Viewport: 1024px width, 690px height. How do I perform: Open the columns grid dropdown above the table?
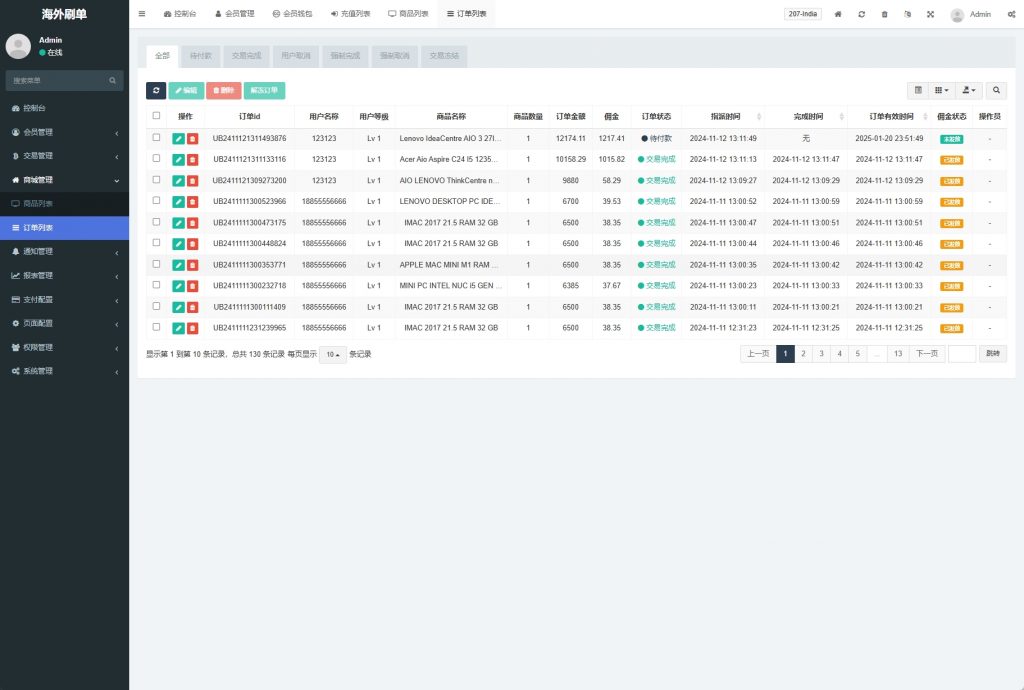coord(942,90)
